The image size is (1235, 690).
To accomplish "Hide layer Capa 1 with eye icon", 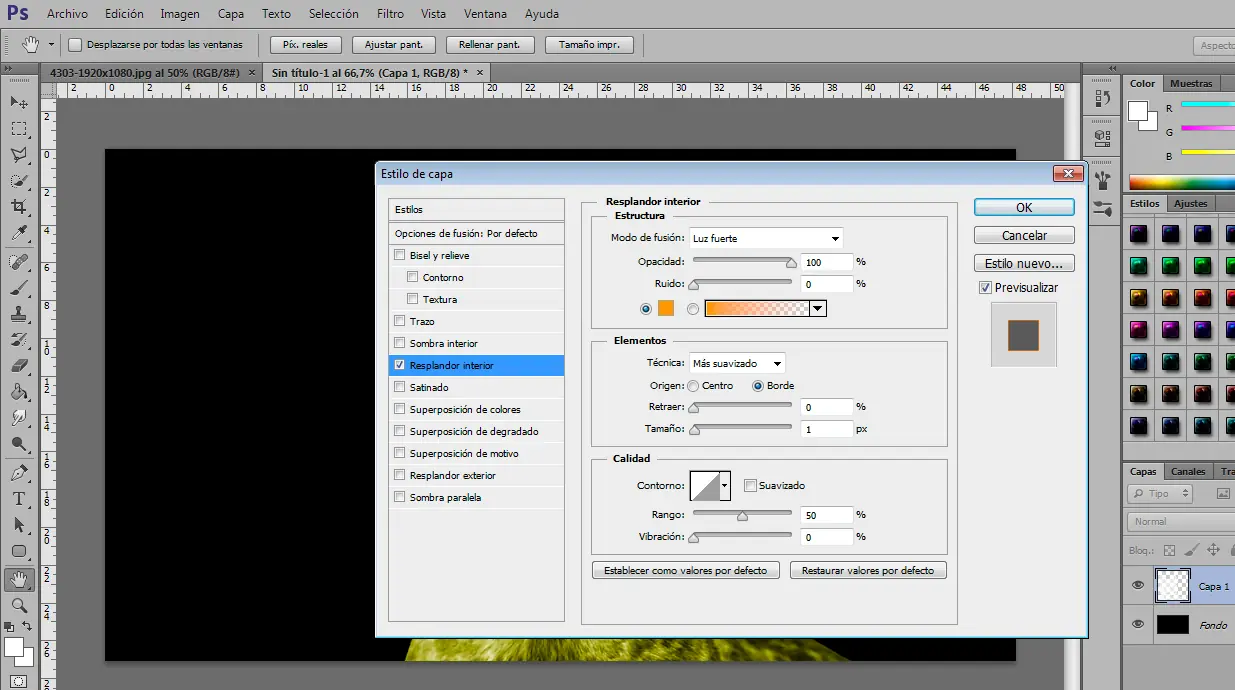I will (1137, 586).
